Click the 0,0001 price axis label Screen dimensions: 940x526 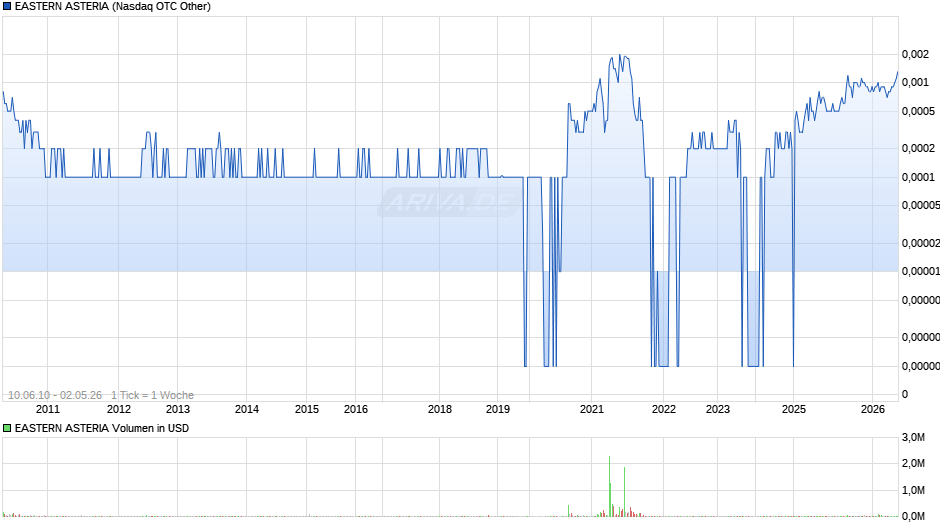(918, 177)
